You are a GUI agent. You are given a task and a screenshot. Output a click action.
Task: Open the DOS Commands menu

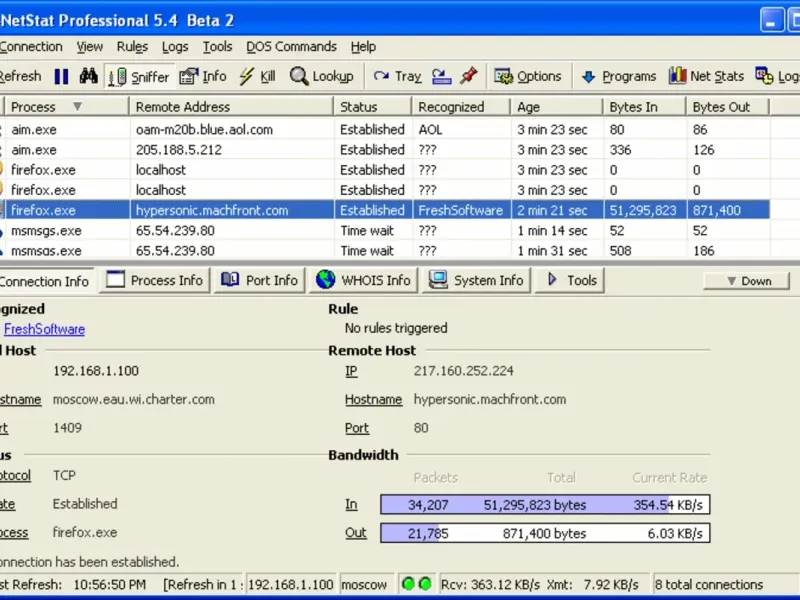(291, 47)
